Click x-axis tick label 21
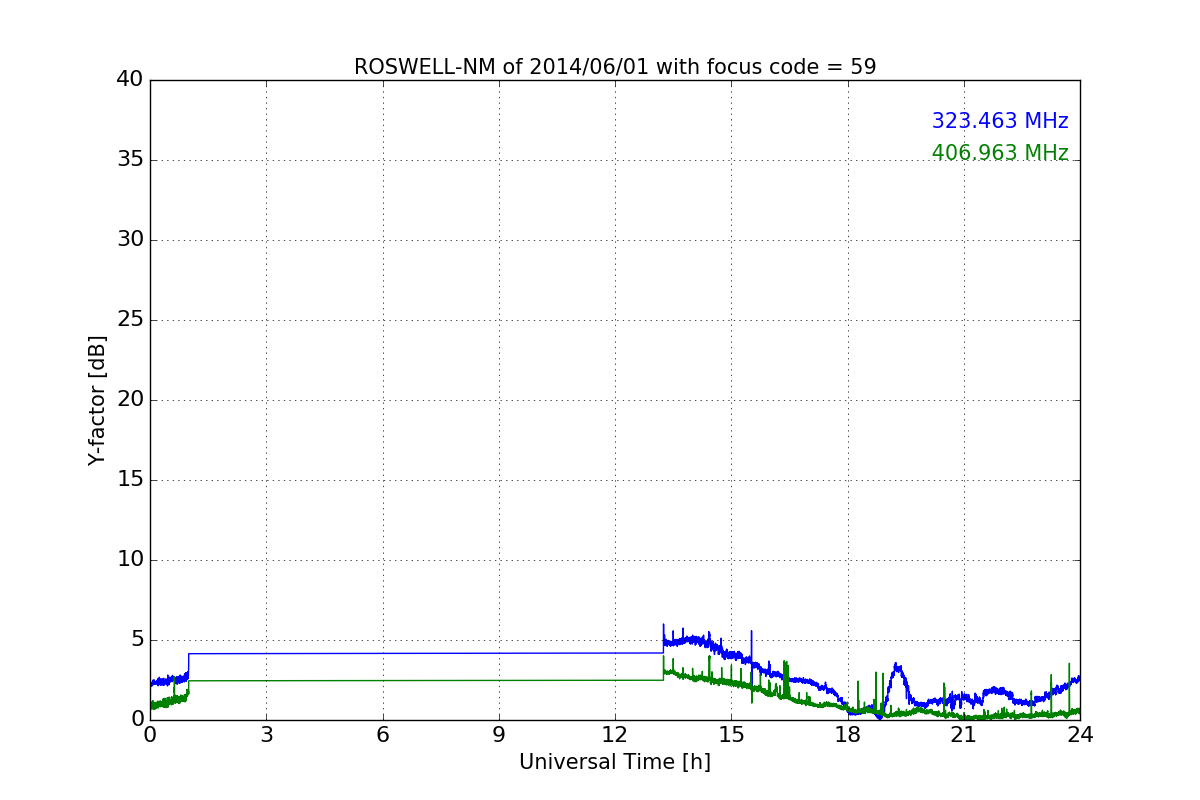 click(964, 735)
